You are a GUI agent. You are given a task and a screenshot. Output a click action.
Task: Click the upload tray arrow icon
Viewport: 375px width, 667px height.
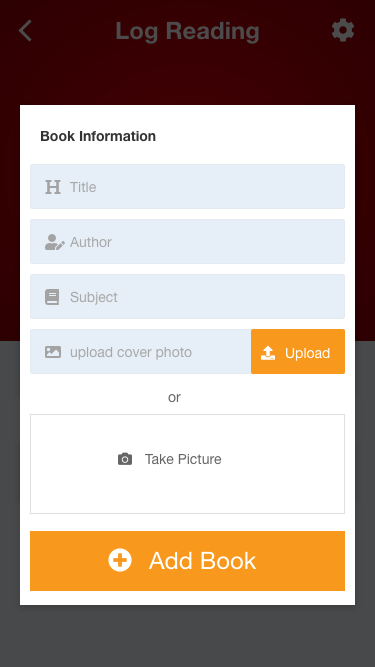pyautogui.click(x=268, y=353)
